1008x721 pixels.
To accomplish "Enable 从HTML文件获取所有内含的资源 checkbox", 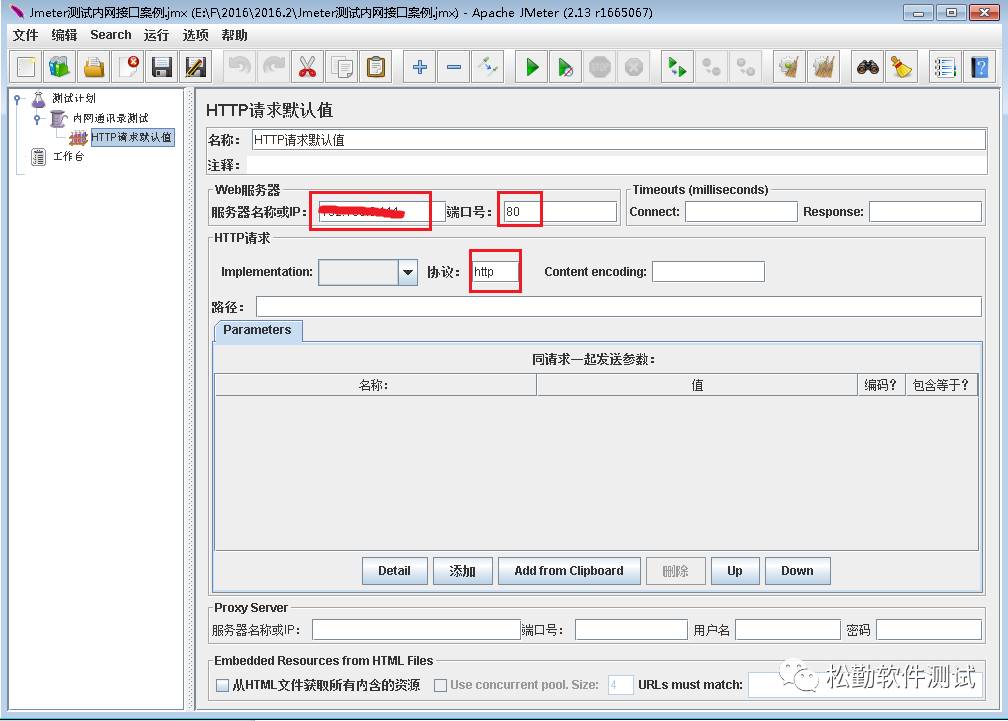I will pos(222,685).
